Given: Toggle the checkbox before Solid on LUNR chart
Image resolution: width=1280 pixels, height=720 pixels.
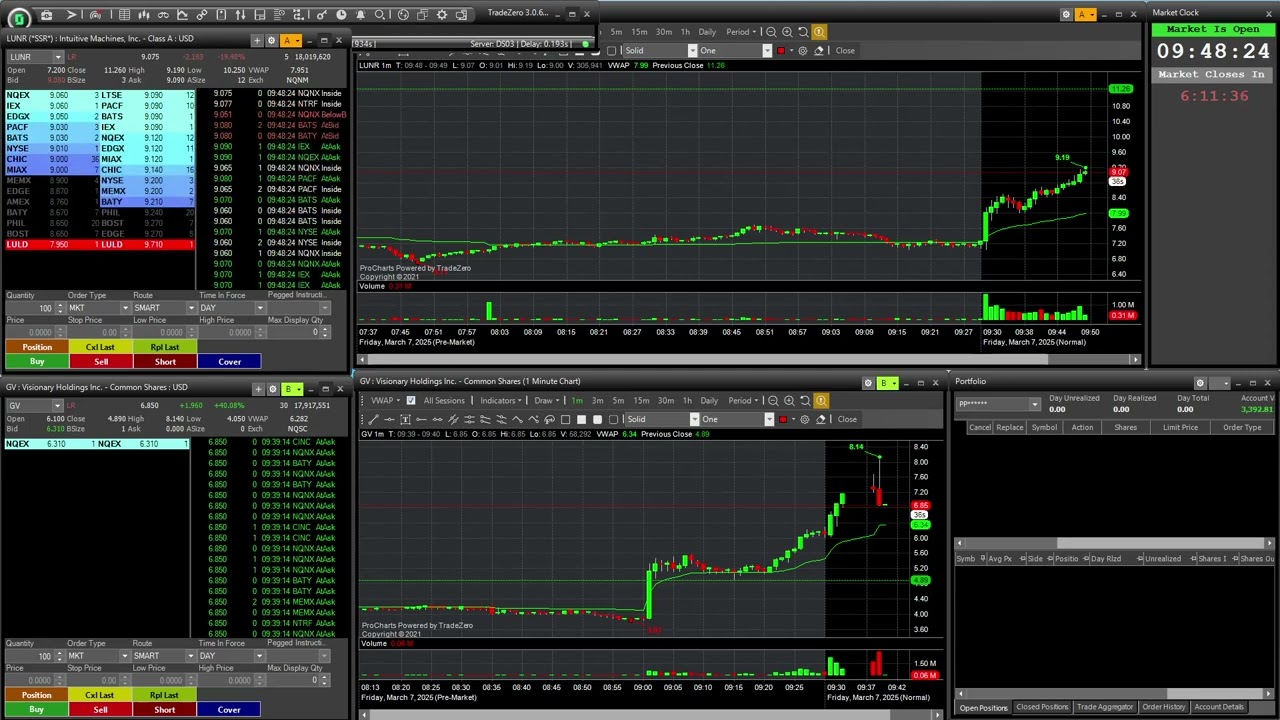Looking at the screenshot, I should point(613,50).
